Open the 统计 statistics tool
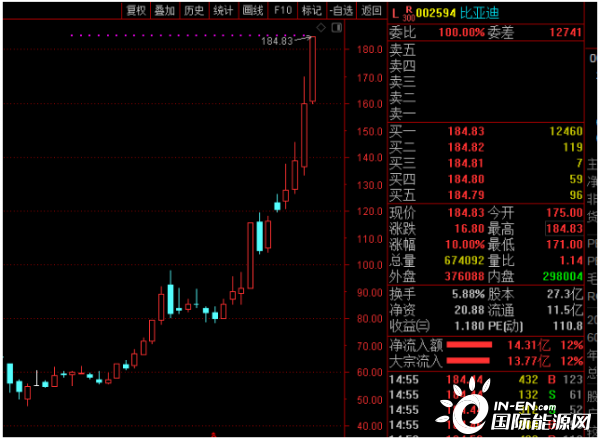This screenshot has width=600, height=440. click(x=223, y=11)
